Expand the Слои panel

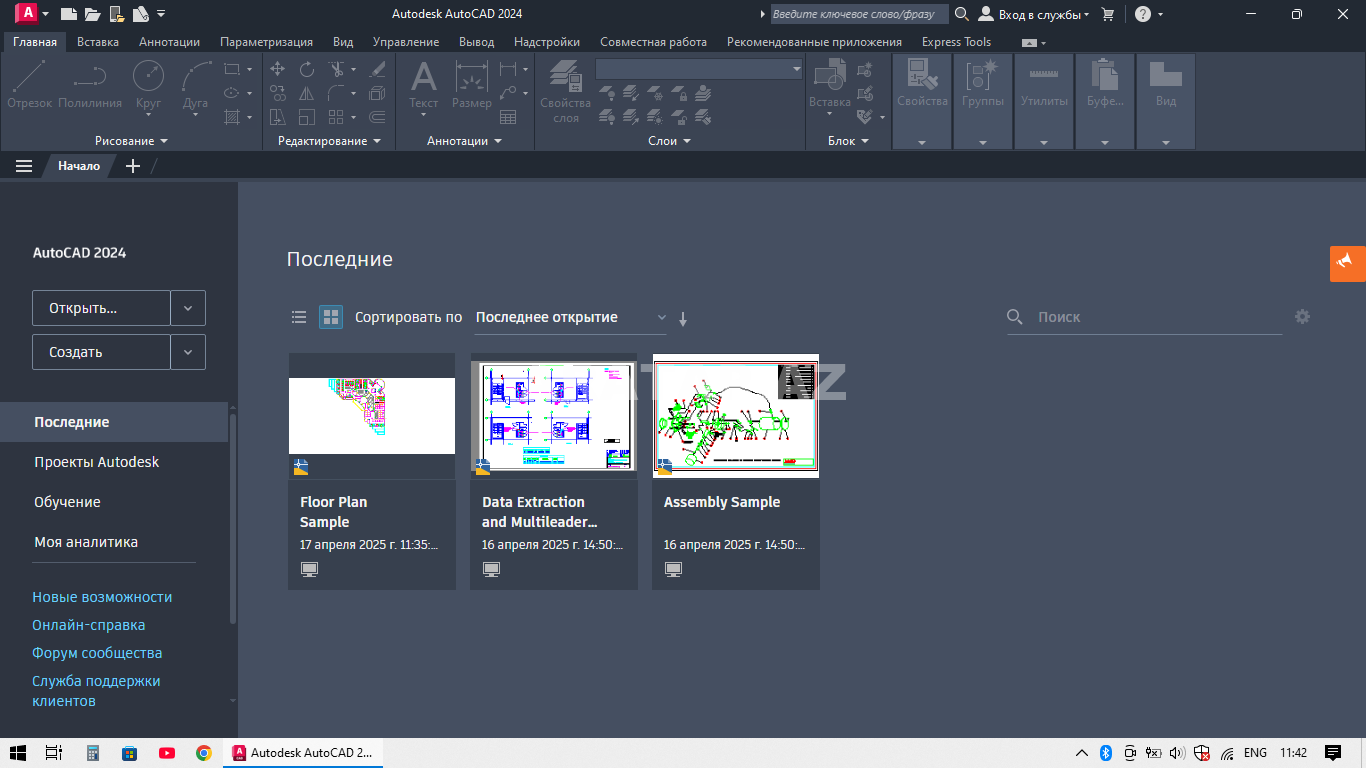[x=670, y=141]
